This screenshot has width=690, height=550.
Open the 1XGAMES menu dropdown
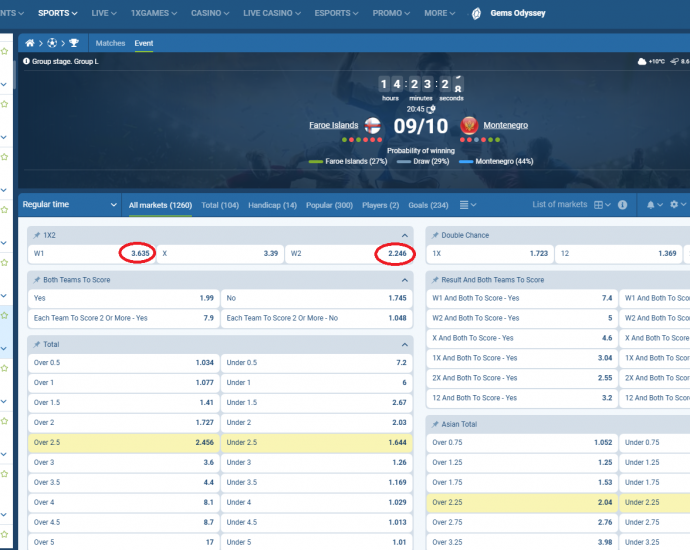pos(154,13)
